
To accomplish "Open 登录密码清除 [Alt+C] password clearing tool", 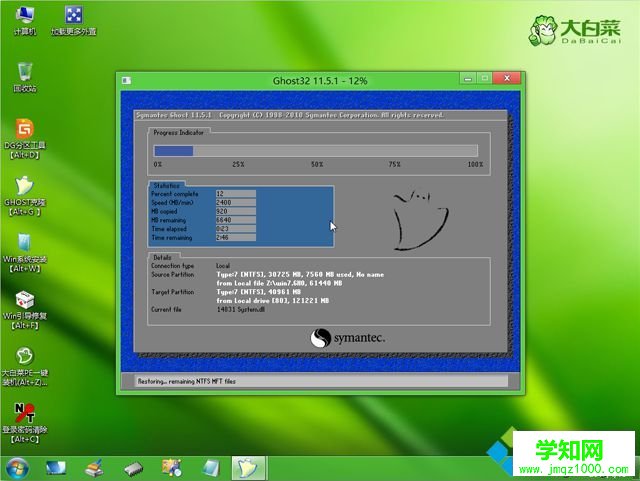I will tap(25, 423).
